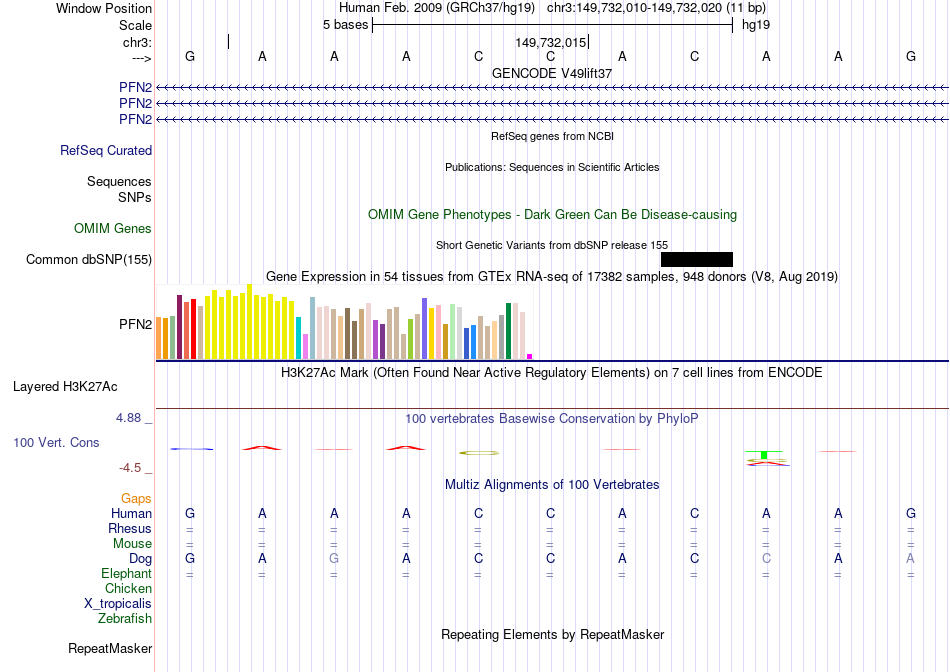The height and width of the screenshot is (672, 950).
Task: Click the magenta bar ending the GTEx chart
Action: 530,356
